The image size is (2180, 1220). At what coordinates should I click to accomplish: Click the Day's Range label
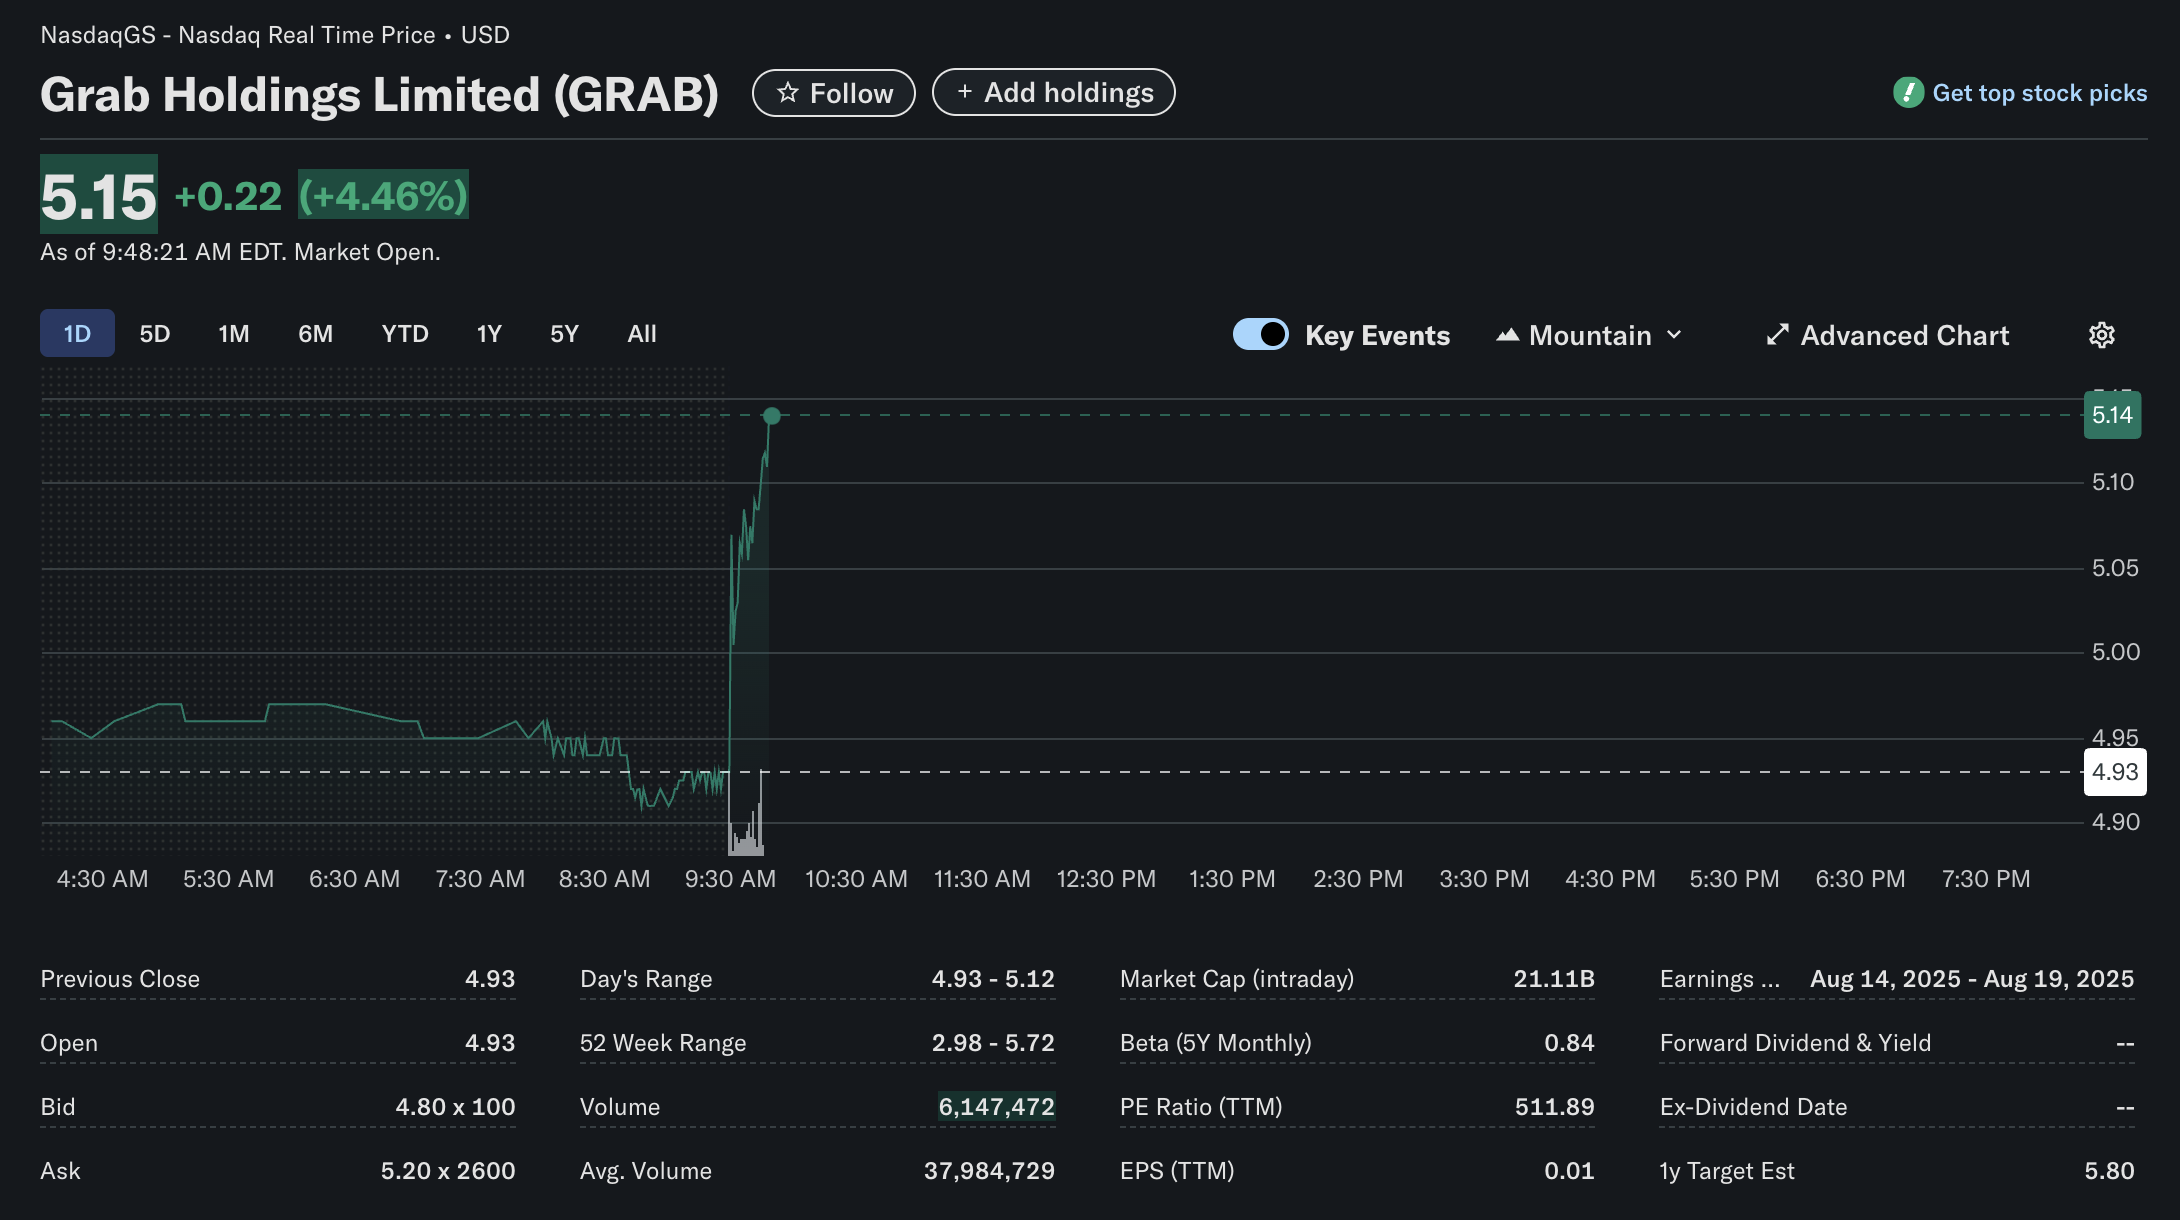[x=646, y=979]
